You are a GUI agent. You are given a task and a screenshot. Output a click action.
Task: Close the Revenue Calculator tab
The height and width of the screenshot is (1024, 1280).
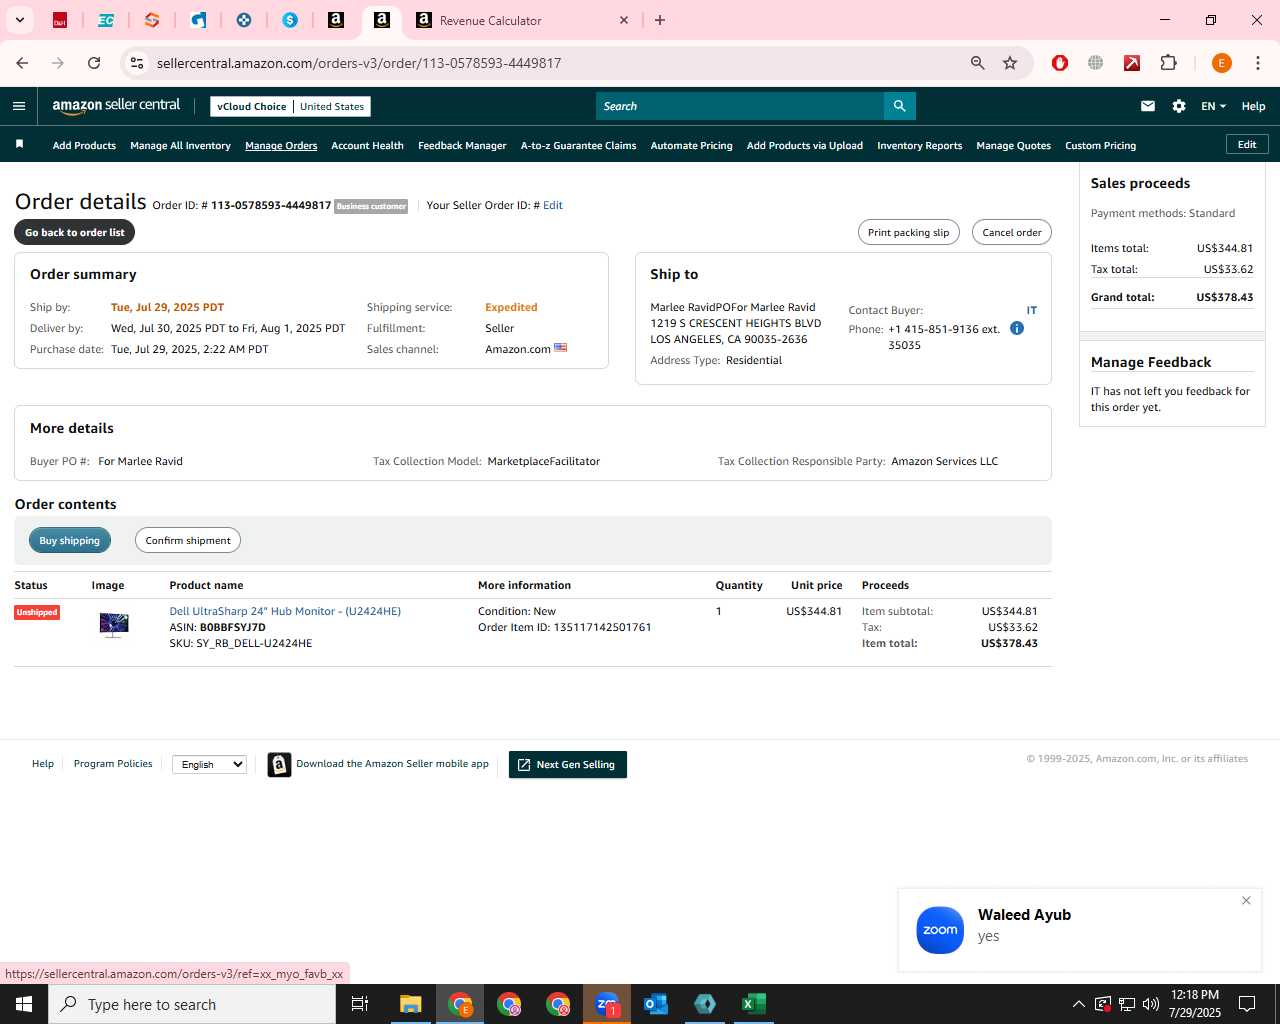(624, 20)
